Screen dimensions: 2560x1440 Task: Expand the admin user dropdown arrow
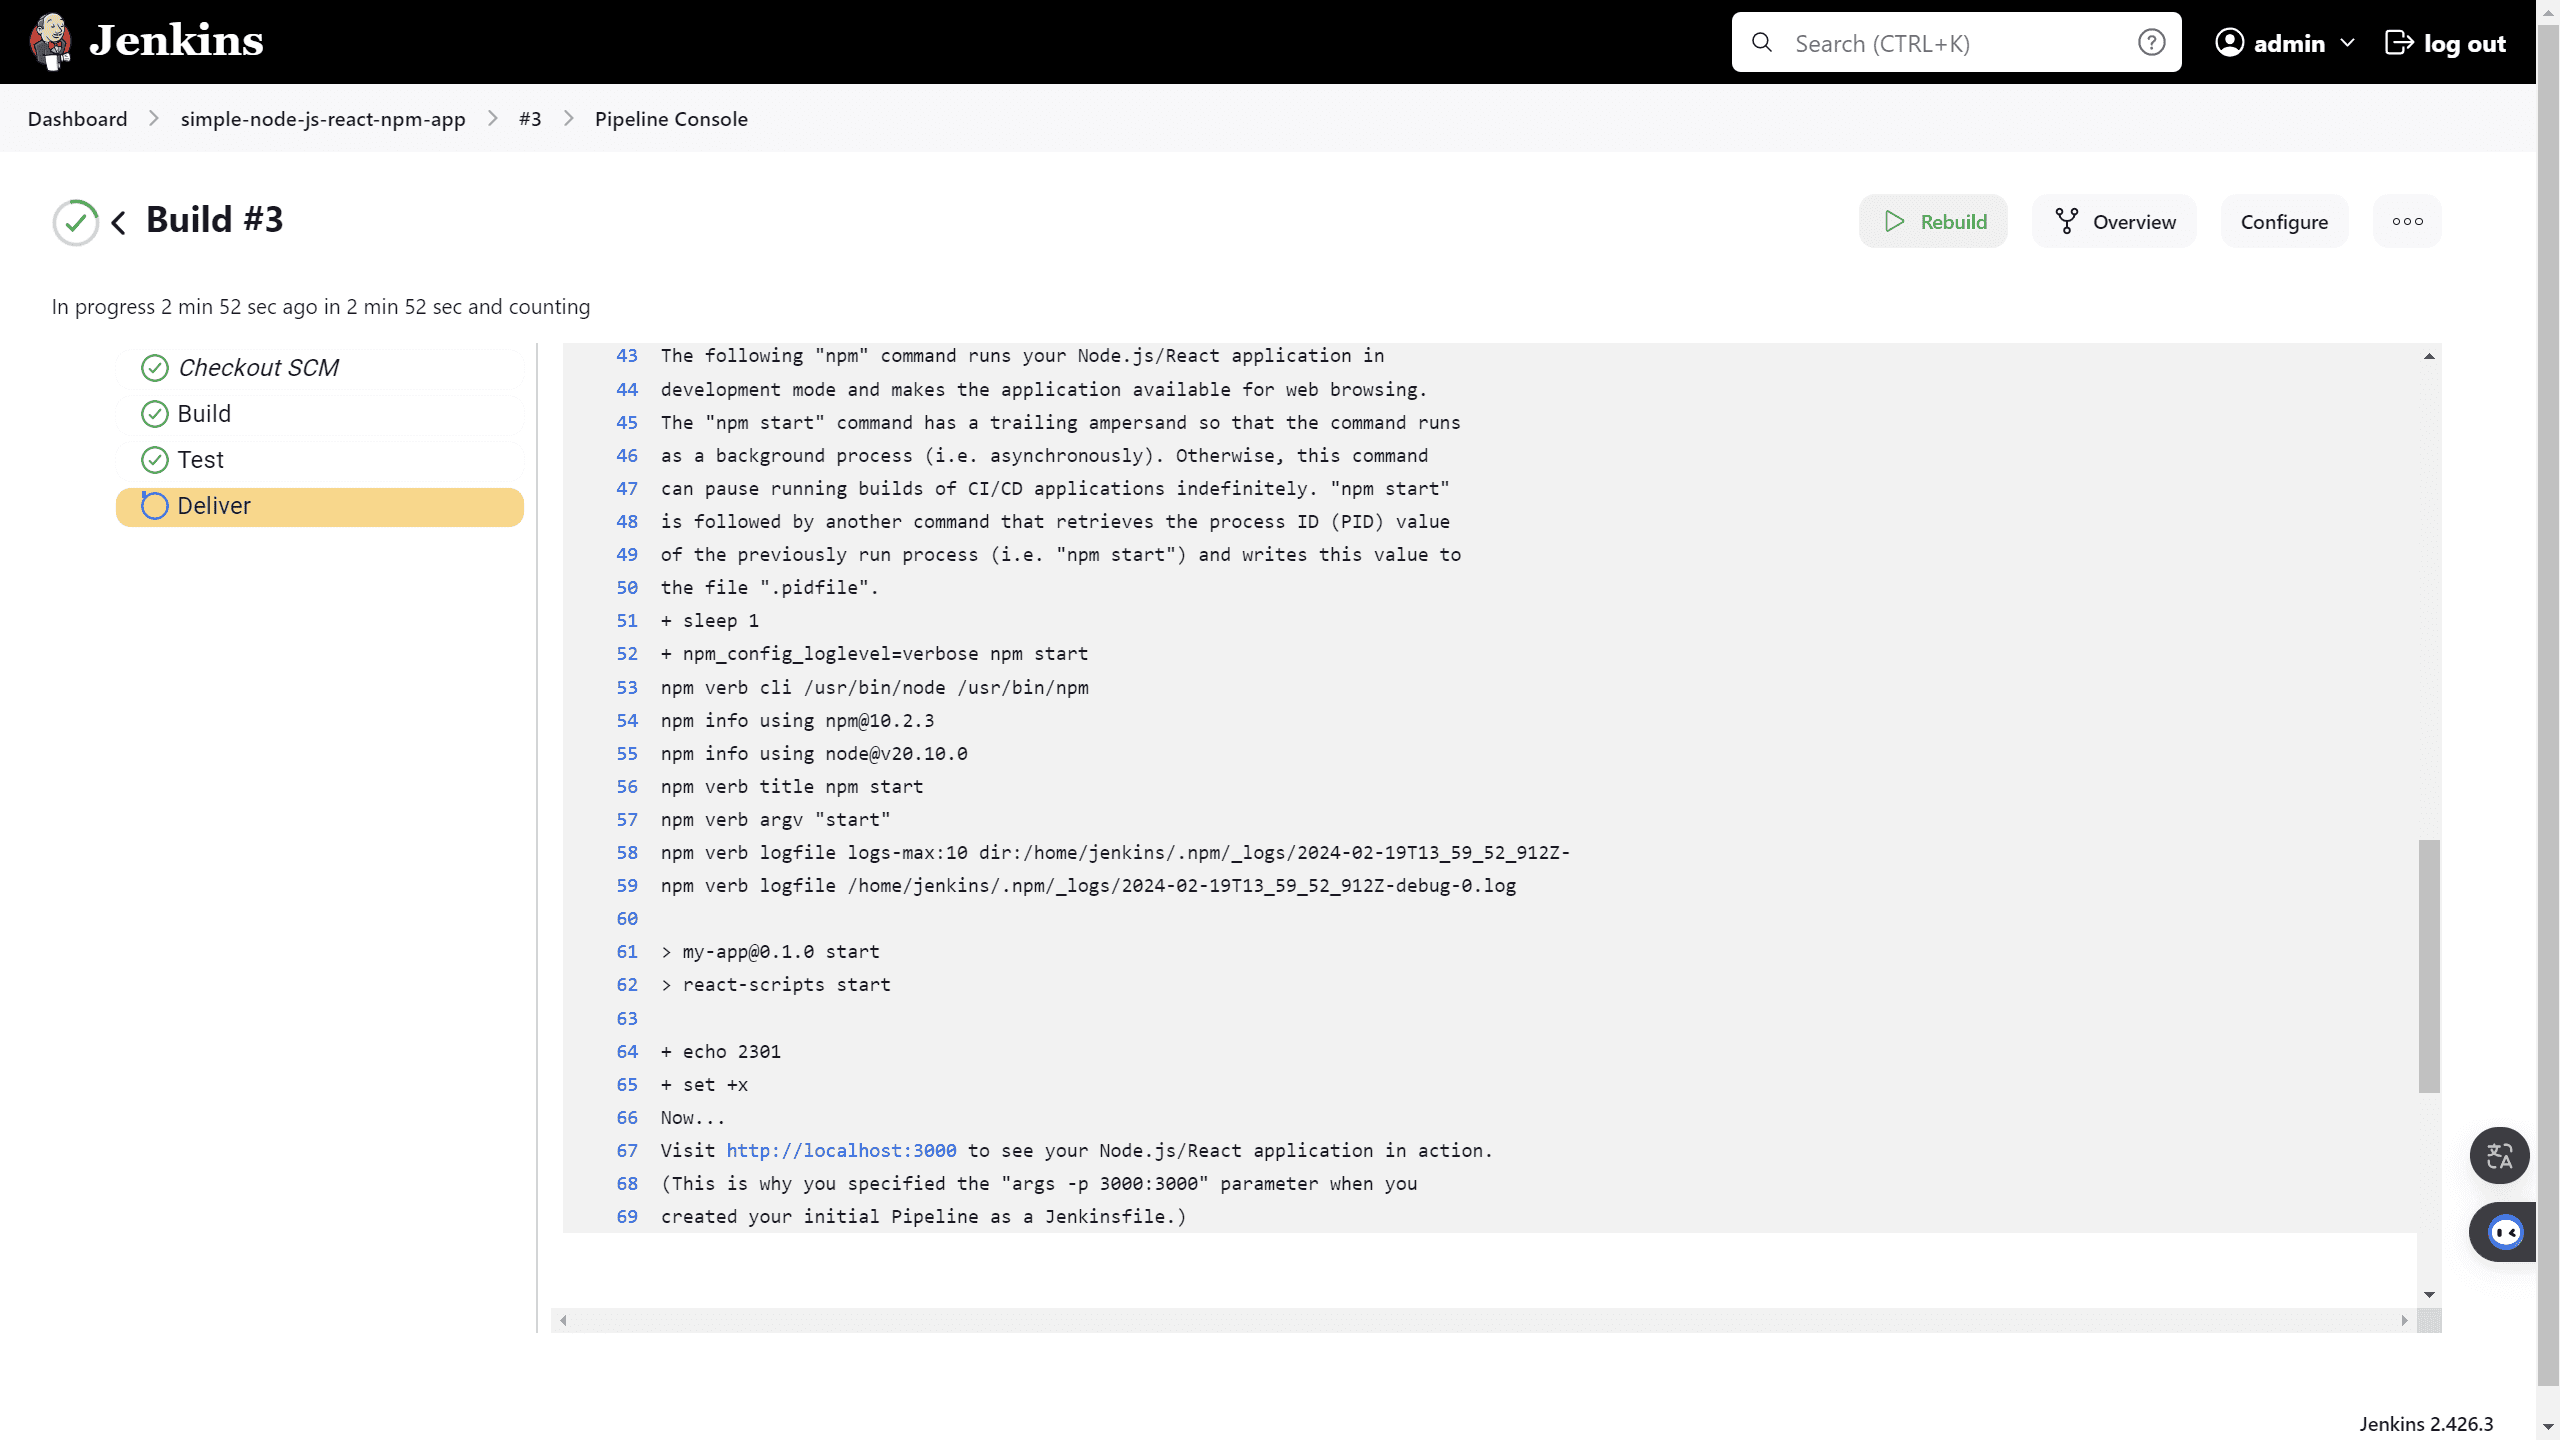coord(2348,43)
